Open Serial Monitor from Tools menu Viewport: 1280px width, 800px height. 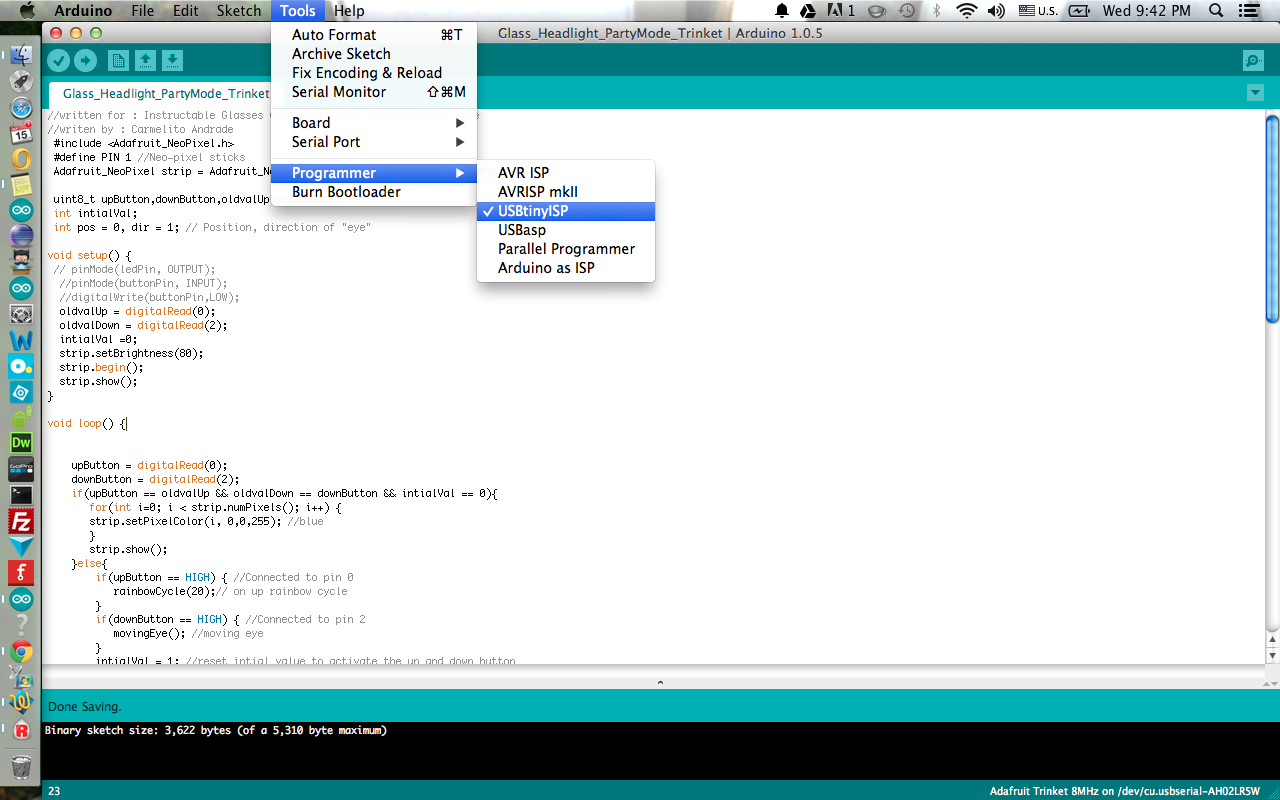point(374,92)
